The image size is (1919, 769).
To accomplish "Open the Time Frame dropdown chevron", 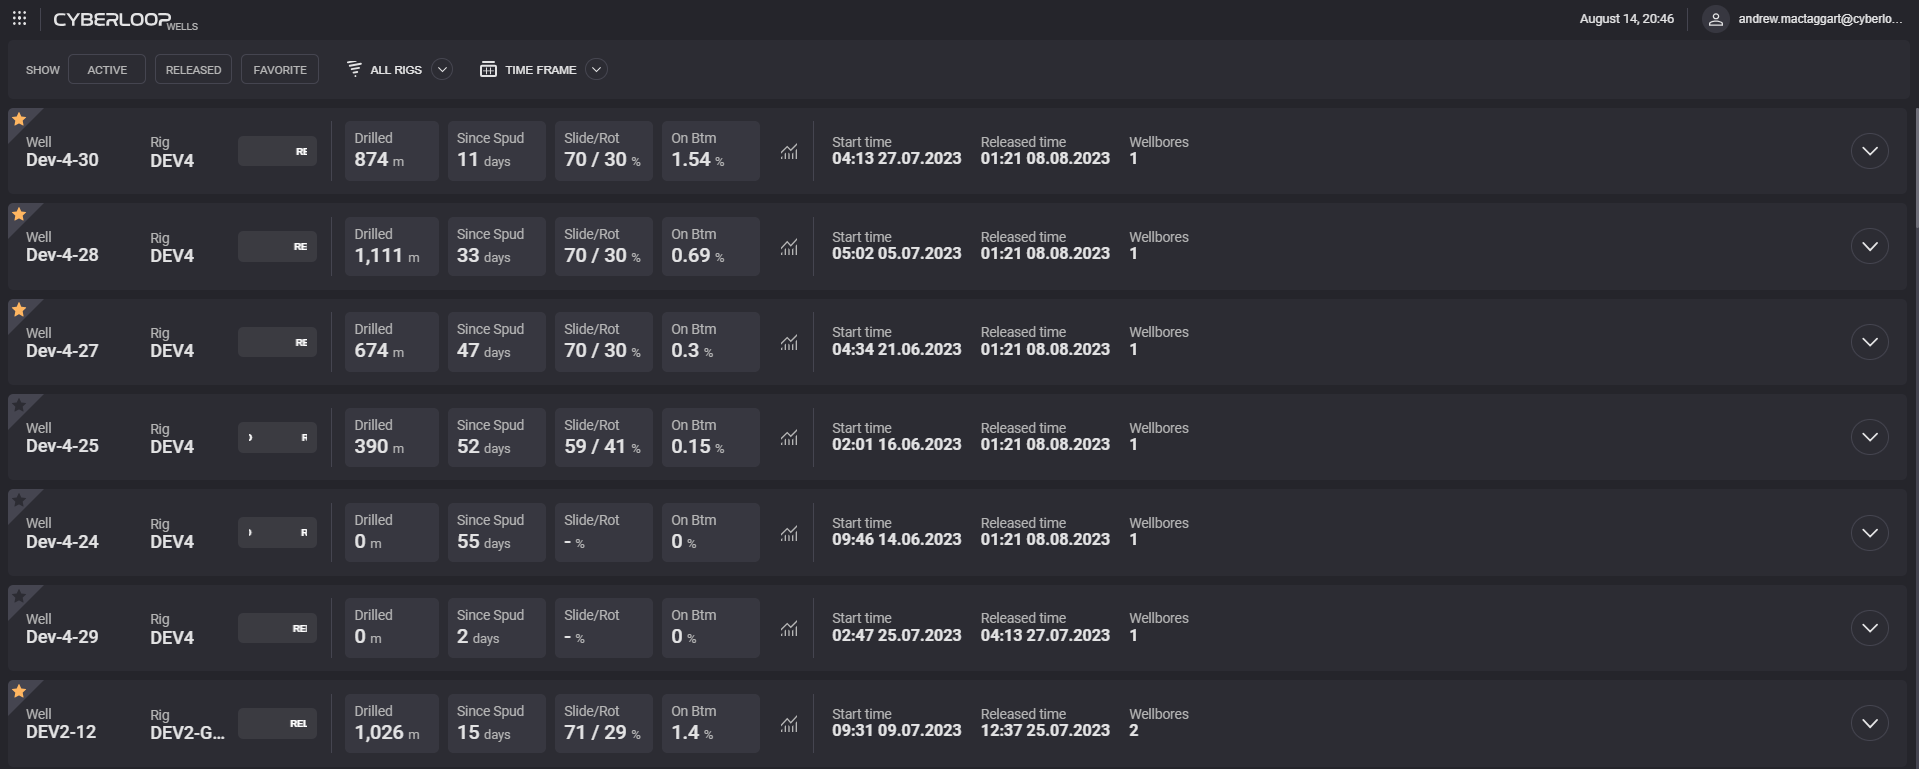I will (596, 69).
